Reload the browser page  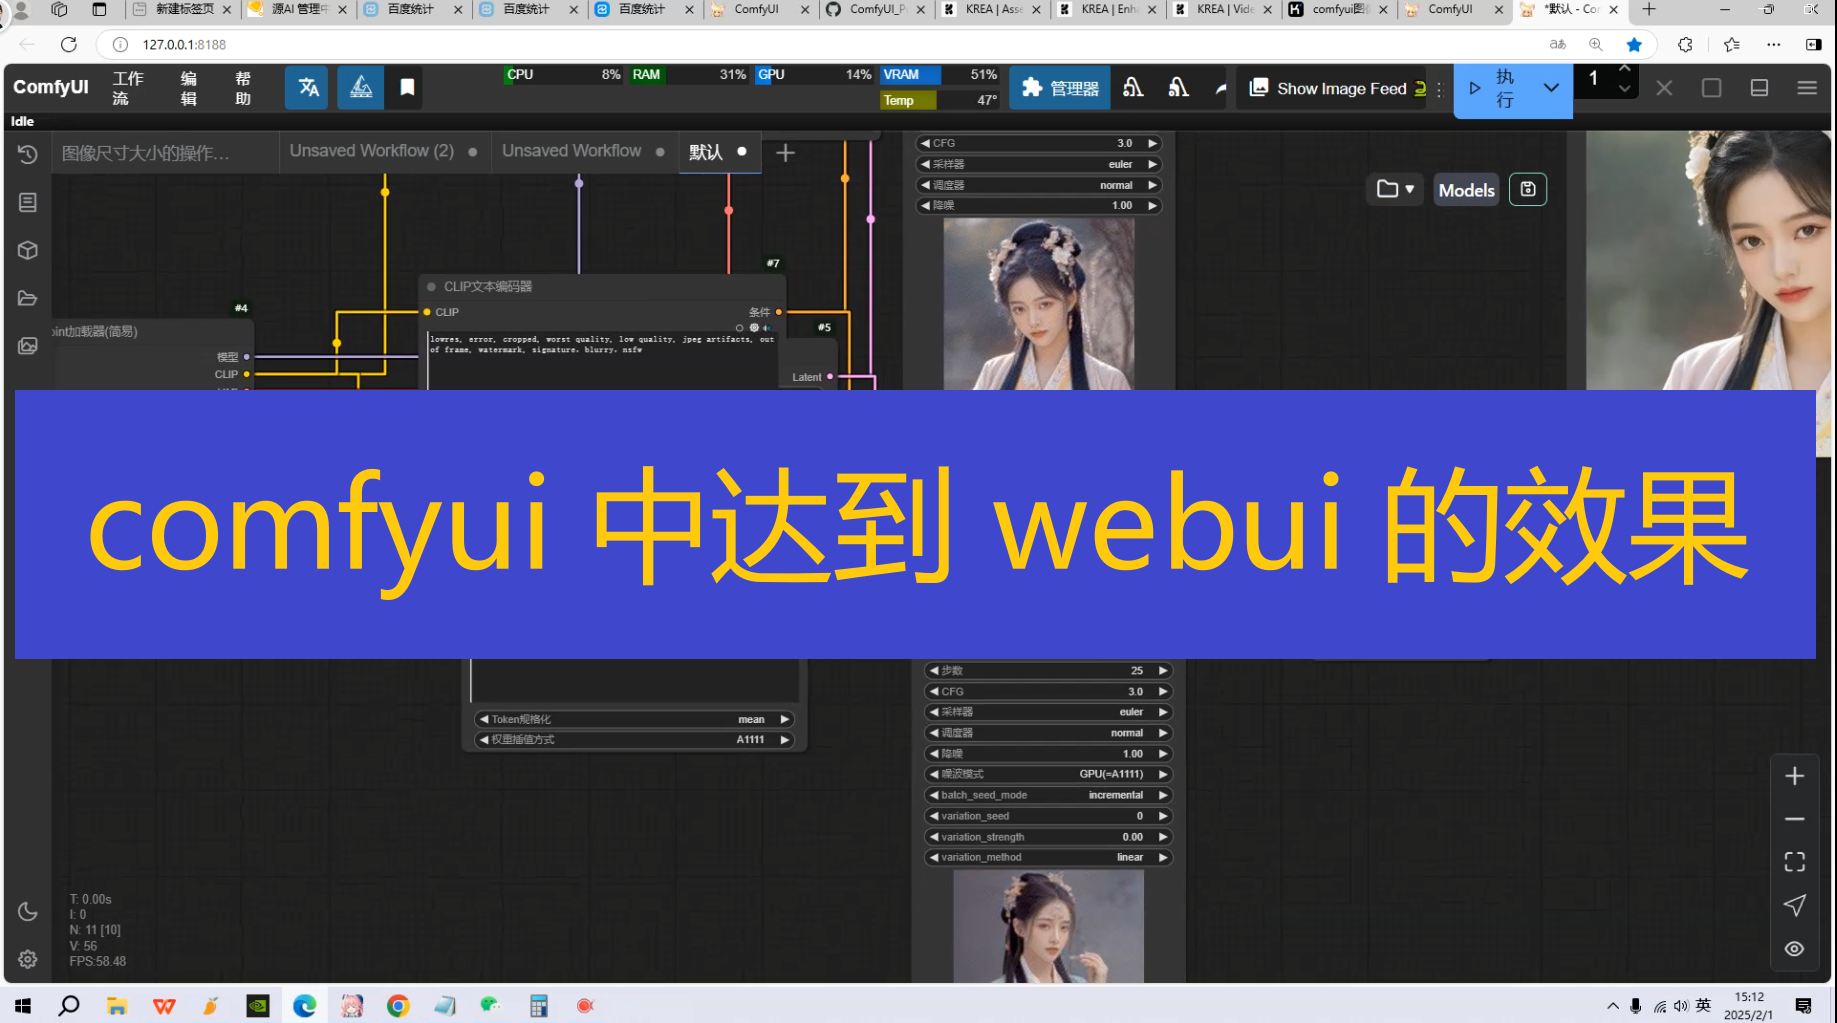(68, 44)
